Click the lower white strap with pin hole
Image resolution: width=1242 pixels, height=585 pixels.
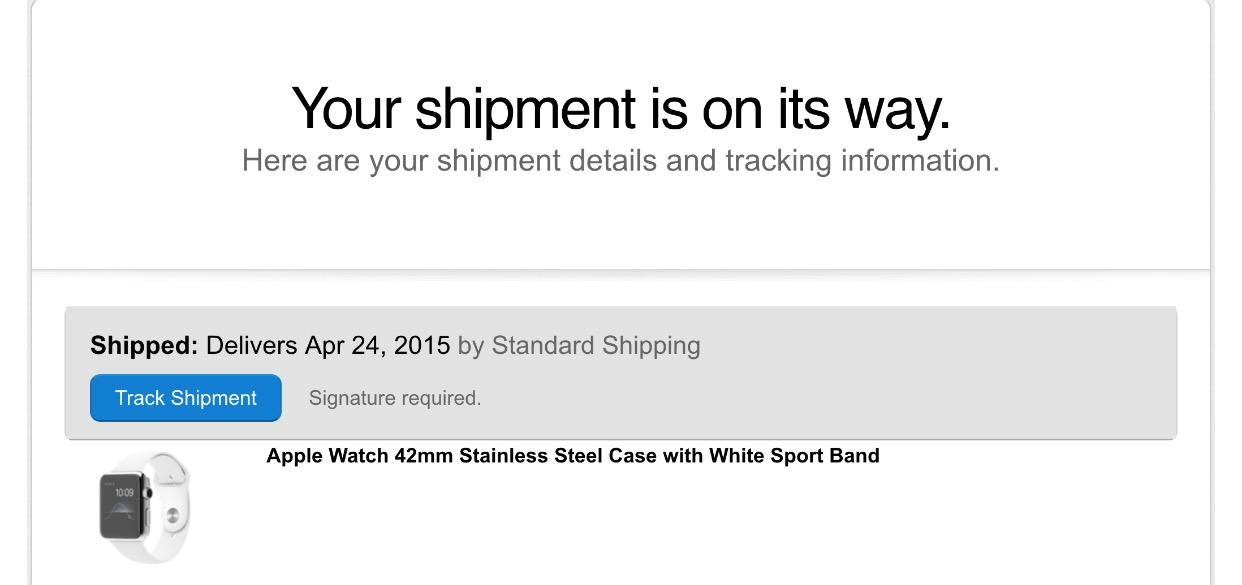(x=172, y=520)
